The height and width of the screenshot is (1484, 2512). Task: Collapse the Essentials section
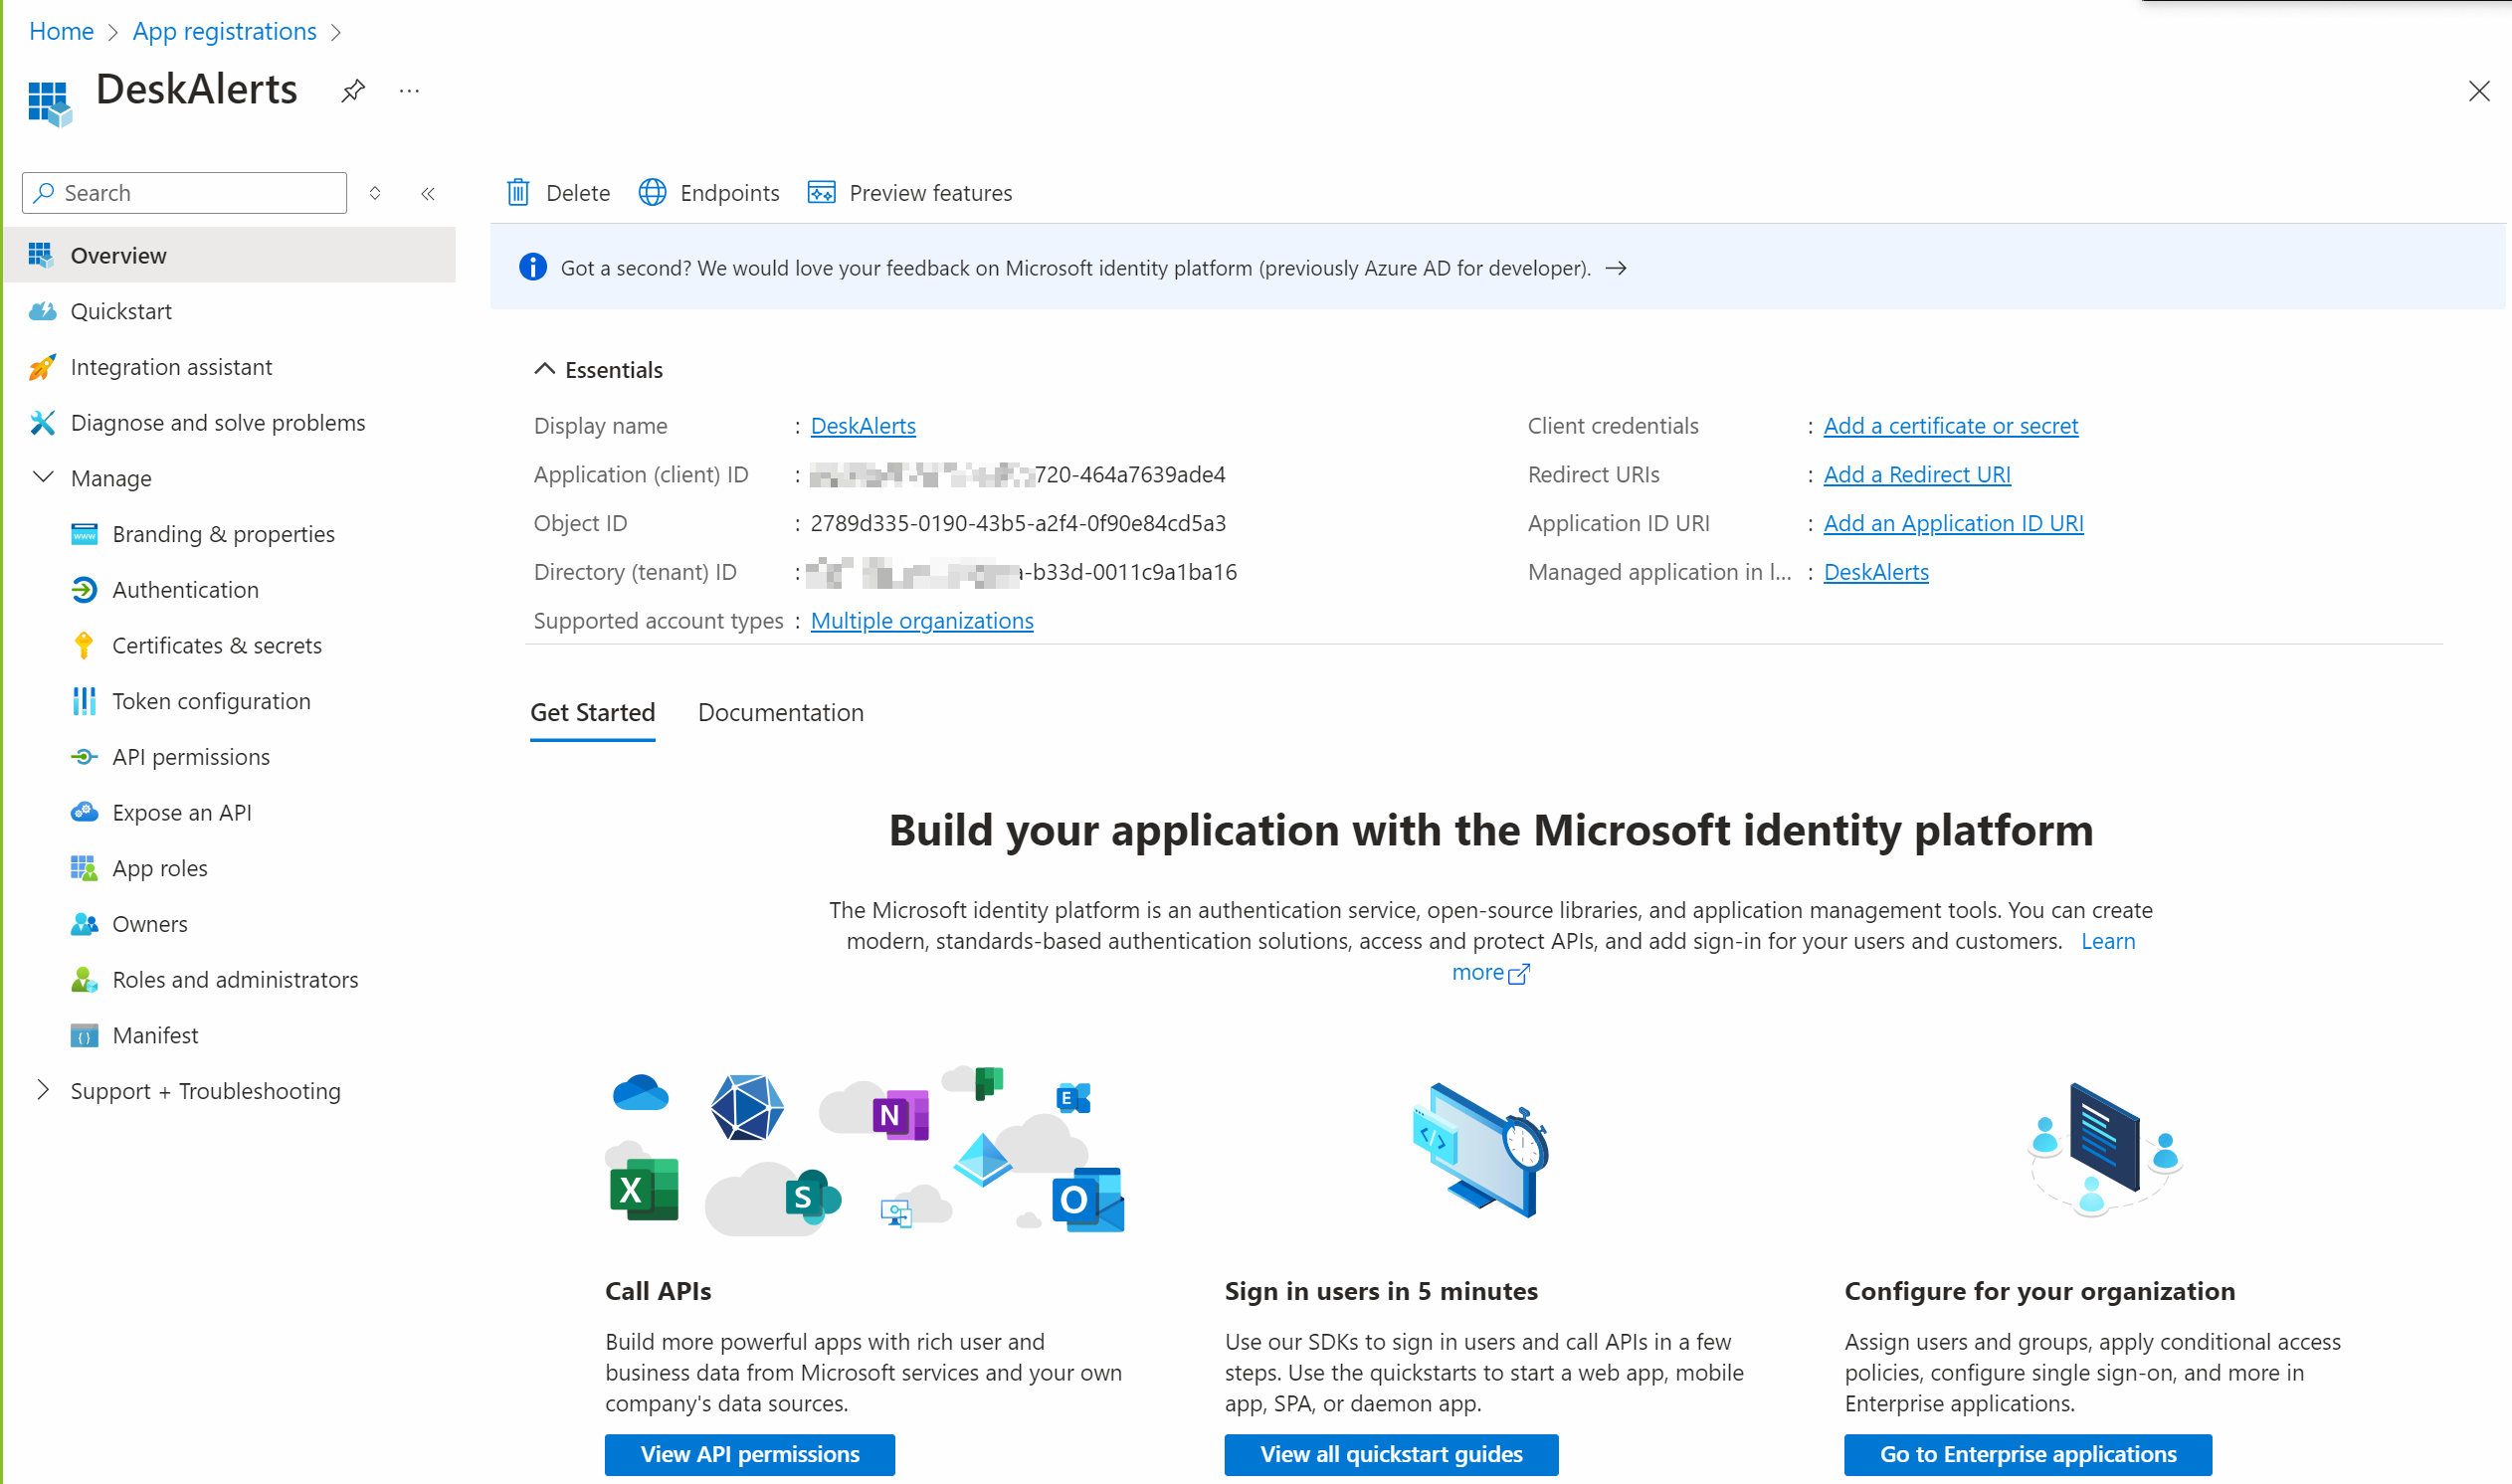pyautogui.click(x=544, y=369)
